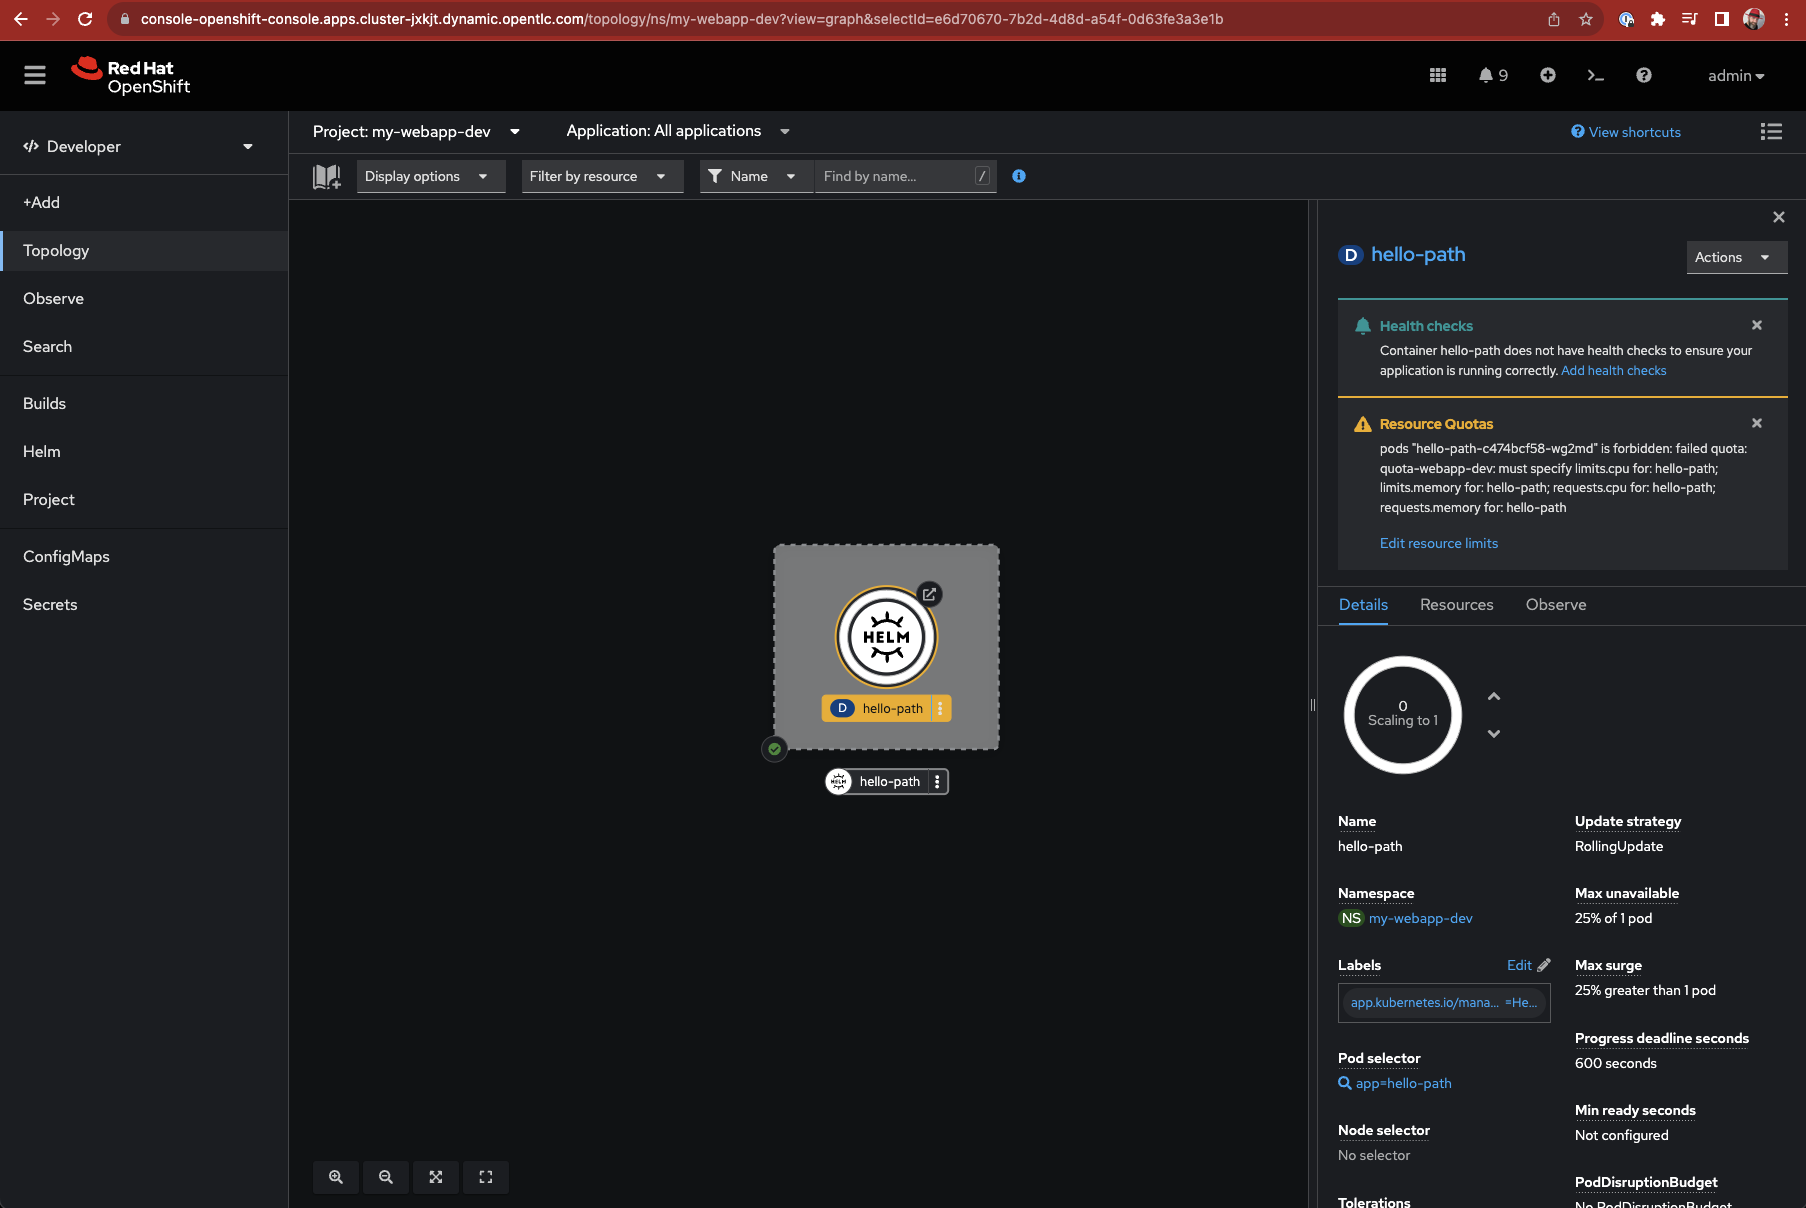Click the Edit resource limits link
This screenshot has height=1208, width=1806.
coord(1438,543)
